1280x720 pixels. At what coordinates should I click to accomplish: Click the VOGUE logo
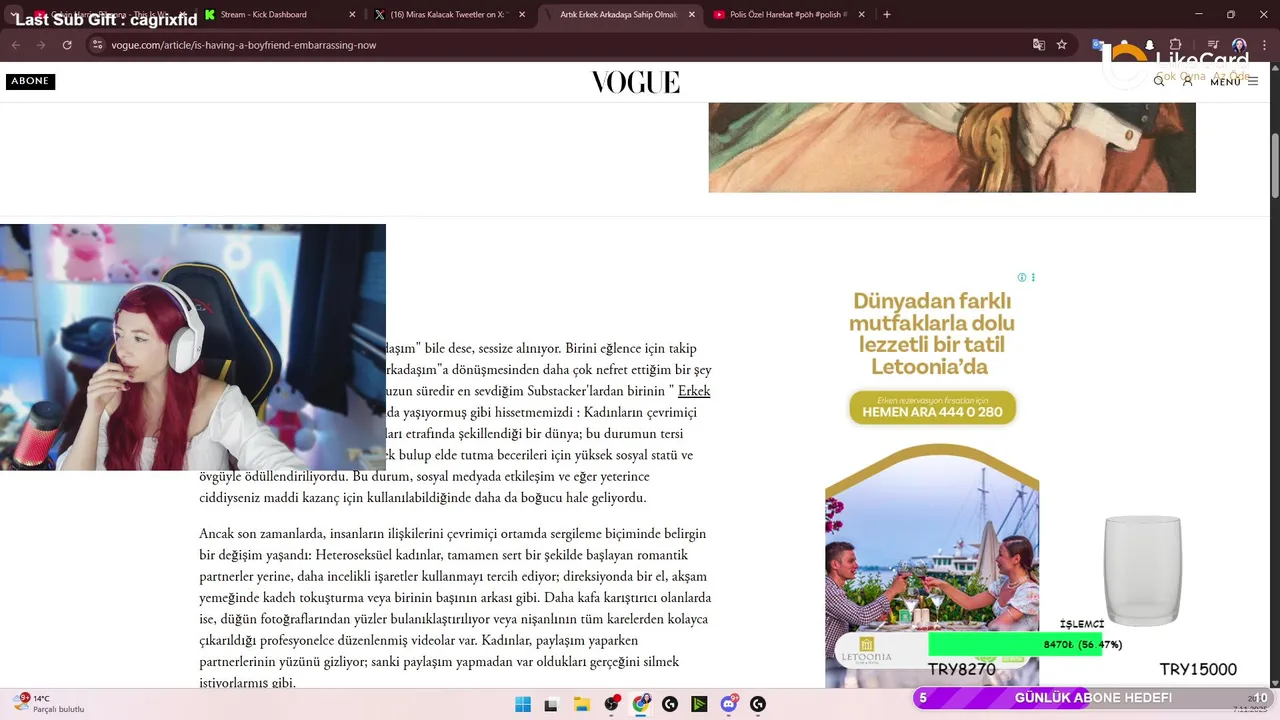point(635,82)
